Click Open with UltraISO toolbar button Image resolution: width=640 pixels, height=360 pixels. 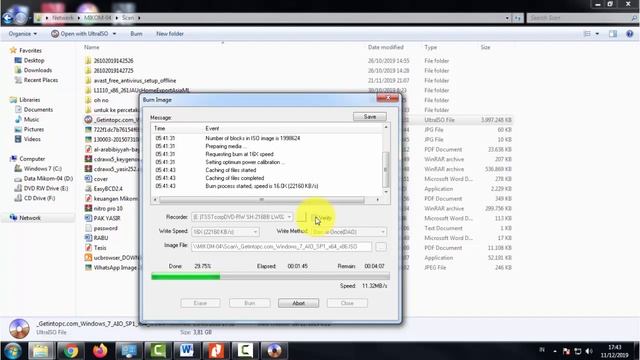point(80,34)
